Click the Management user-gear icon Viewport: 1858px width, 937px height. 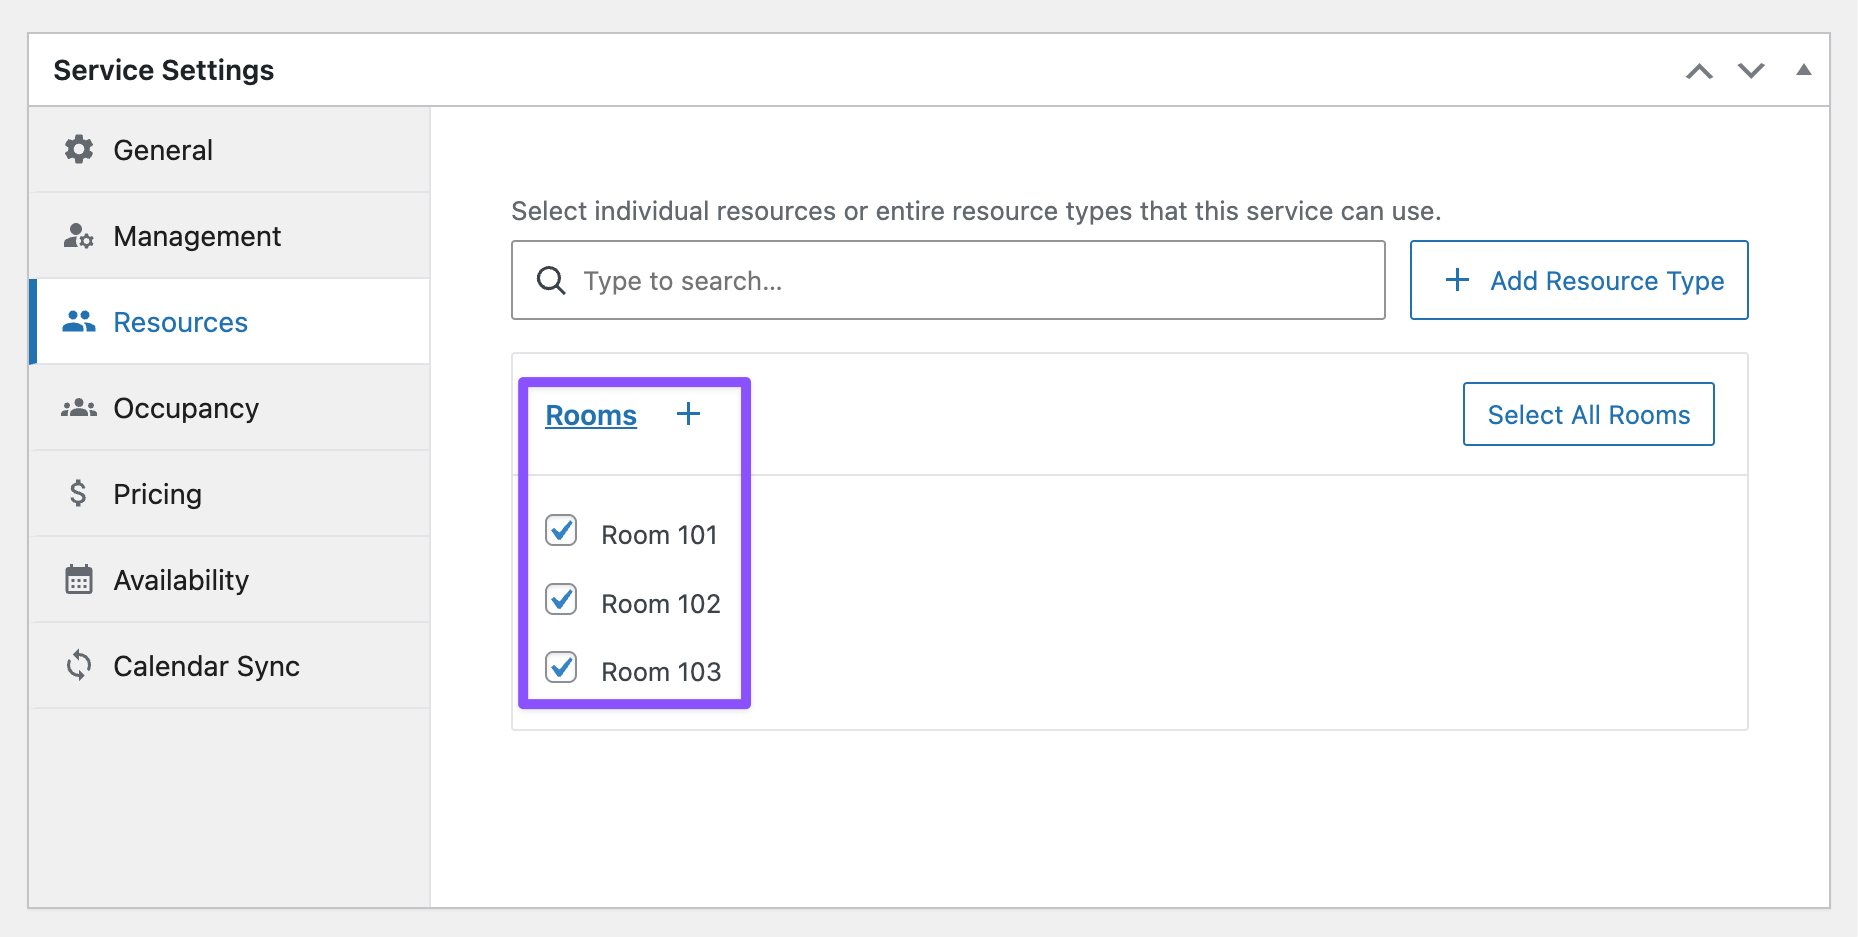coord(79,236)
